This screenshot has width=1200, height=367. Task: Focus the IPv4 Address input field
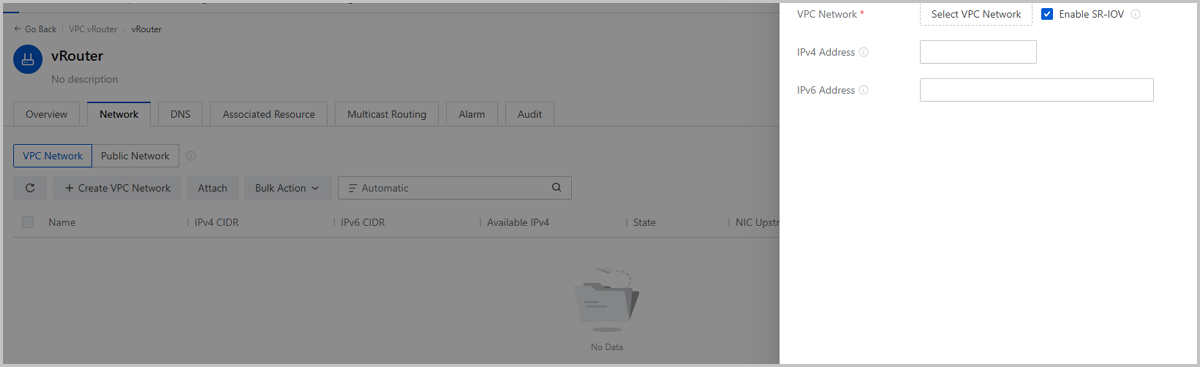(x=978, y=52)
